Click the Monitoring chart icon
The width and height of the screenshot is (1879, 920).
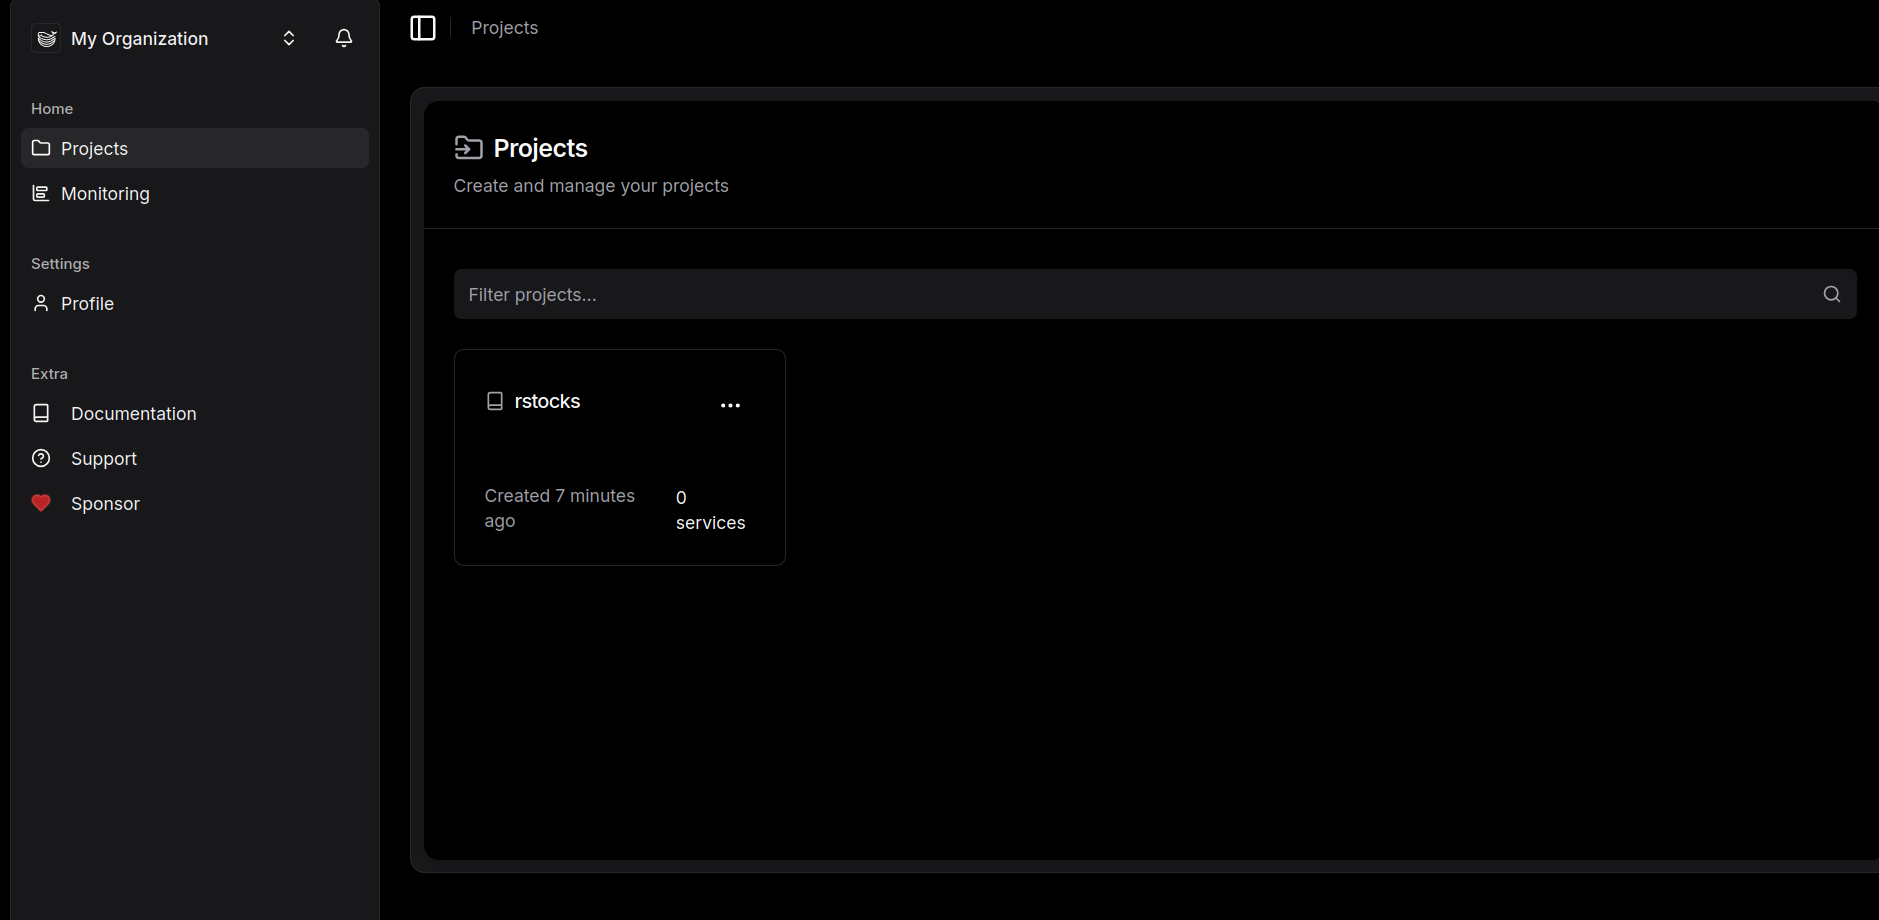click(41, 193)
